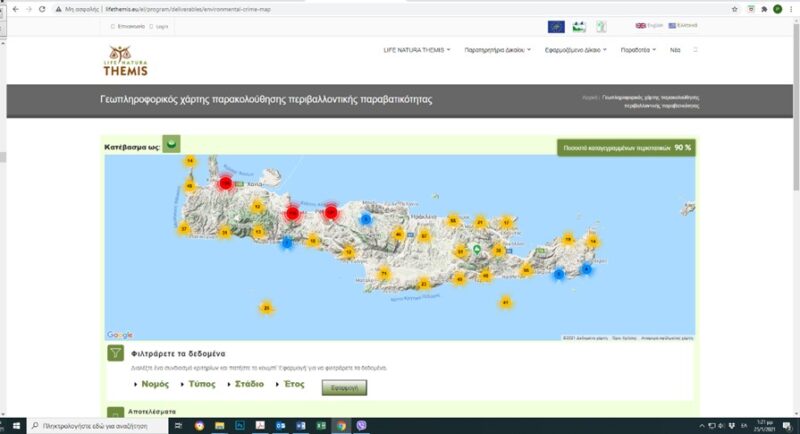Open the Νέα menu item
800x434 pixels.
[675, 50]
